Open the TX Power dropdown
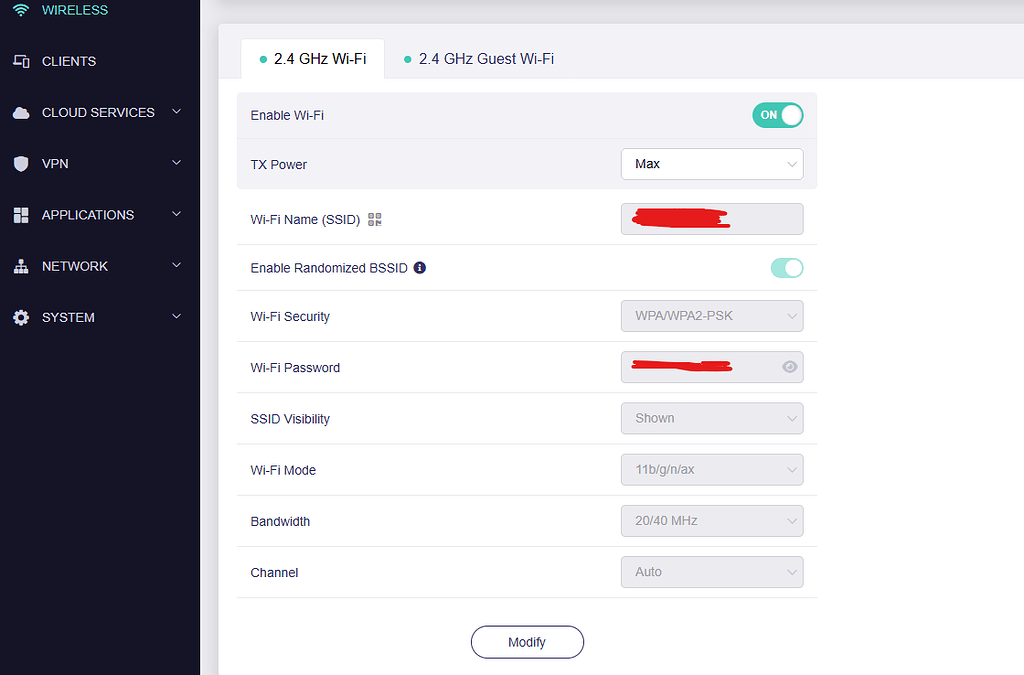Viewport: 1024px width, 675px height. (712, 163)
